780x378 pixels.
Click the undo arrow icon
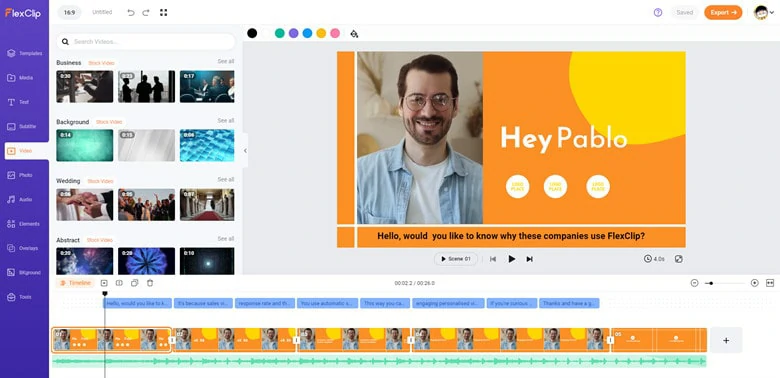131,12
